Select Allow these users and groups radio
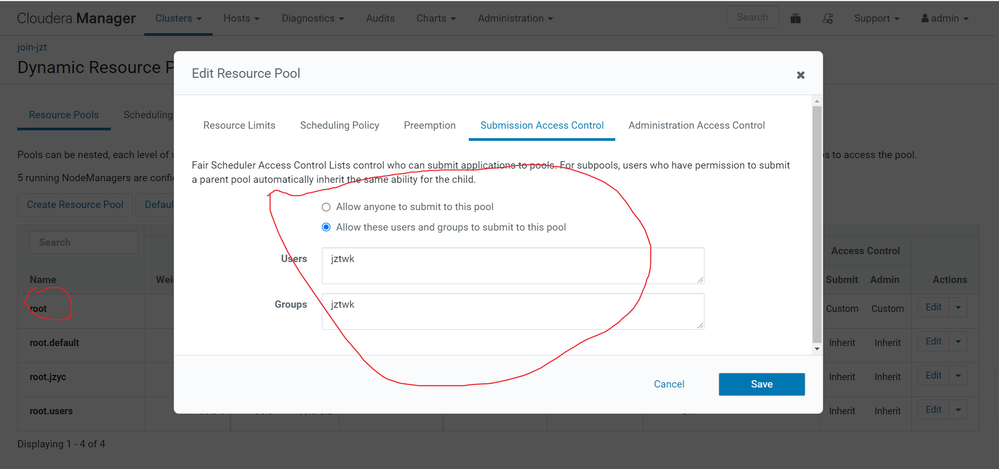 (x=326, y=227)
